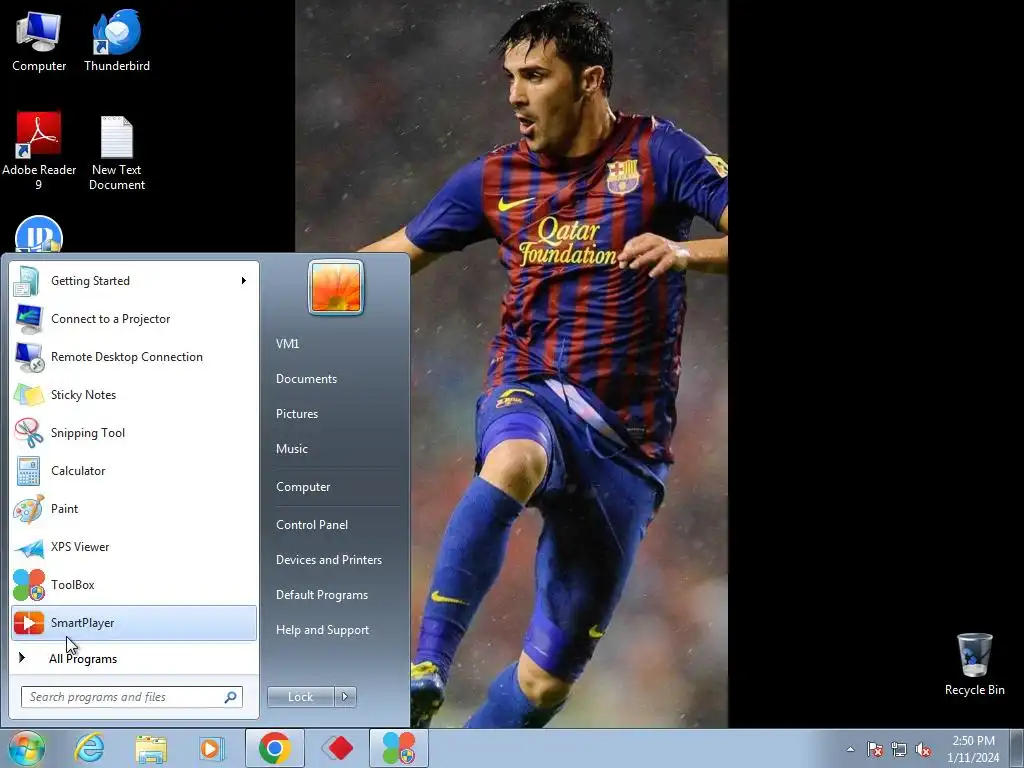
Task: Click the search magnifier icon
Action: tap(231, 697)
